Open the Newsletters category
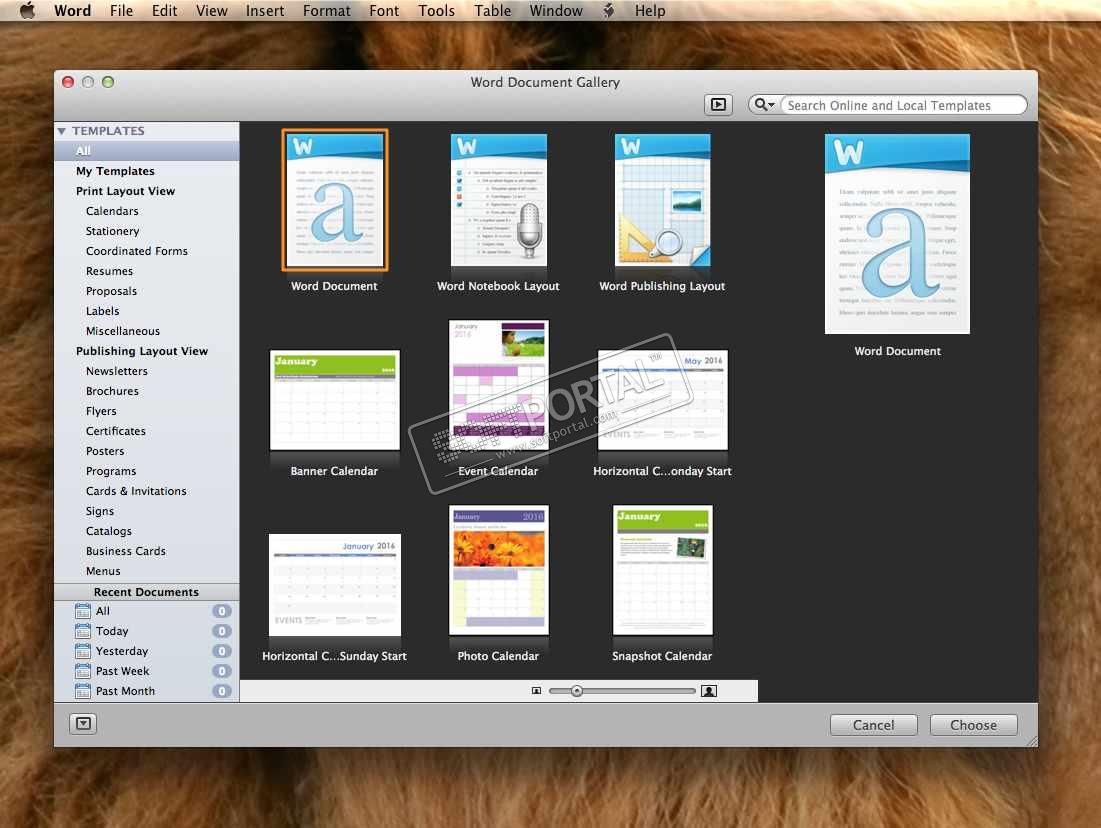 (x=117, y=371)
